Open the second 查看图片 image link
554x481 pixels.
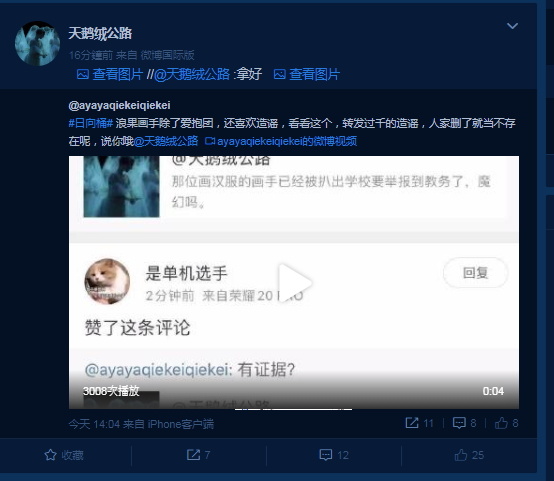coord(314,75)
